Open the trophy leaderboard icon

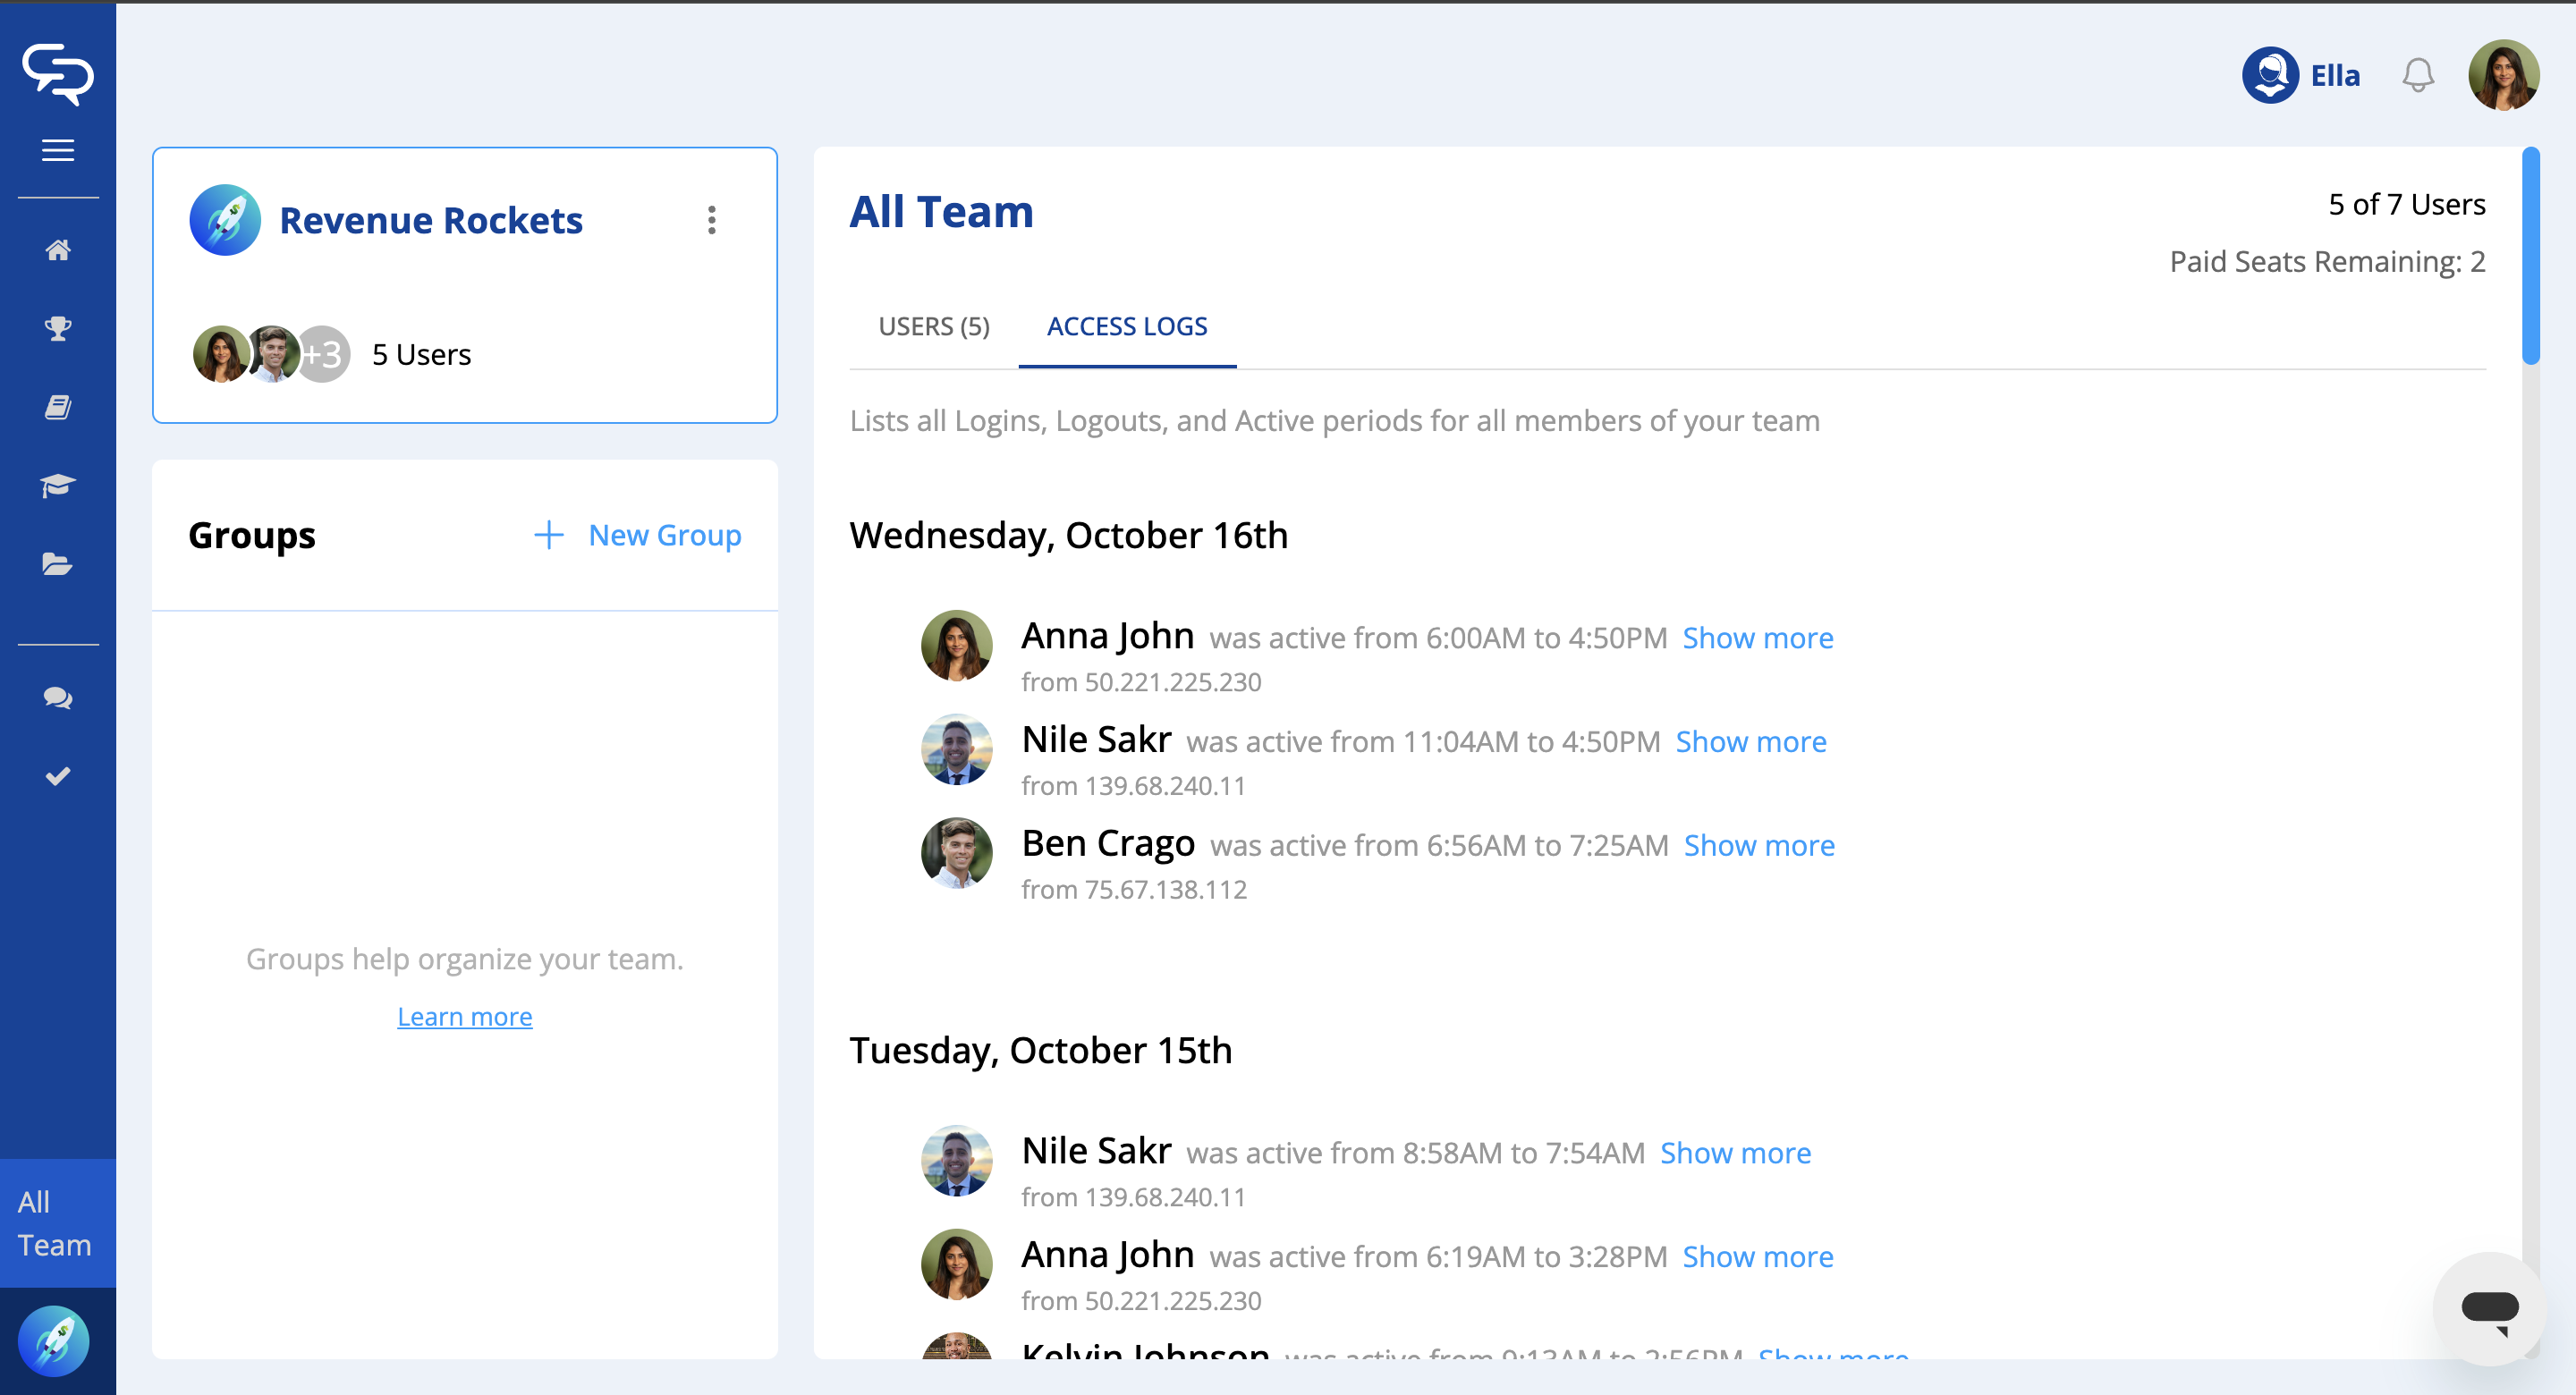coord(58,328)
